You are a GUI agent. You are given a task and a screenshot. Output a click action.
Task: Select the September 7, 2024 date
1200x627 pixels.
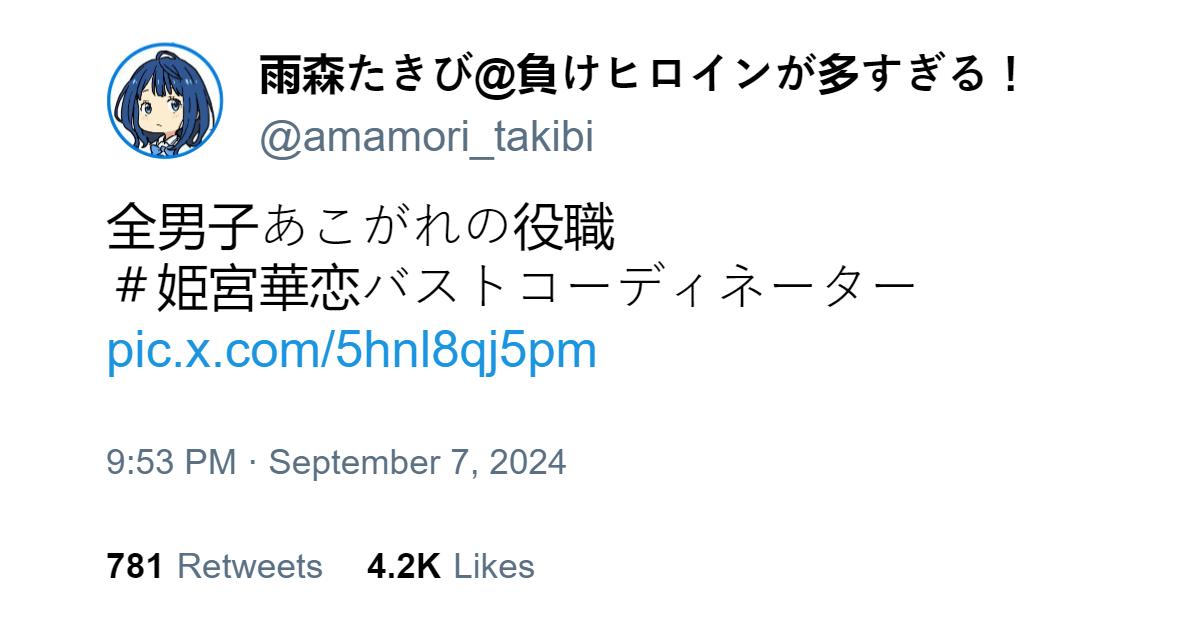click(418, 462)
